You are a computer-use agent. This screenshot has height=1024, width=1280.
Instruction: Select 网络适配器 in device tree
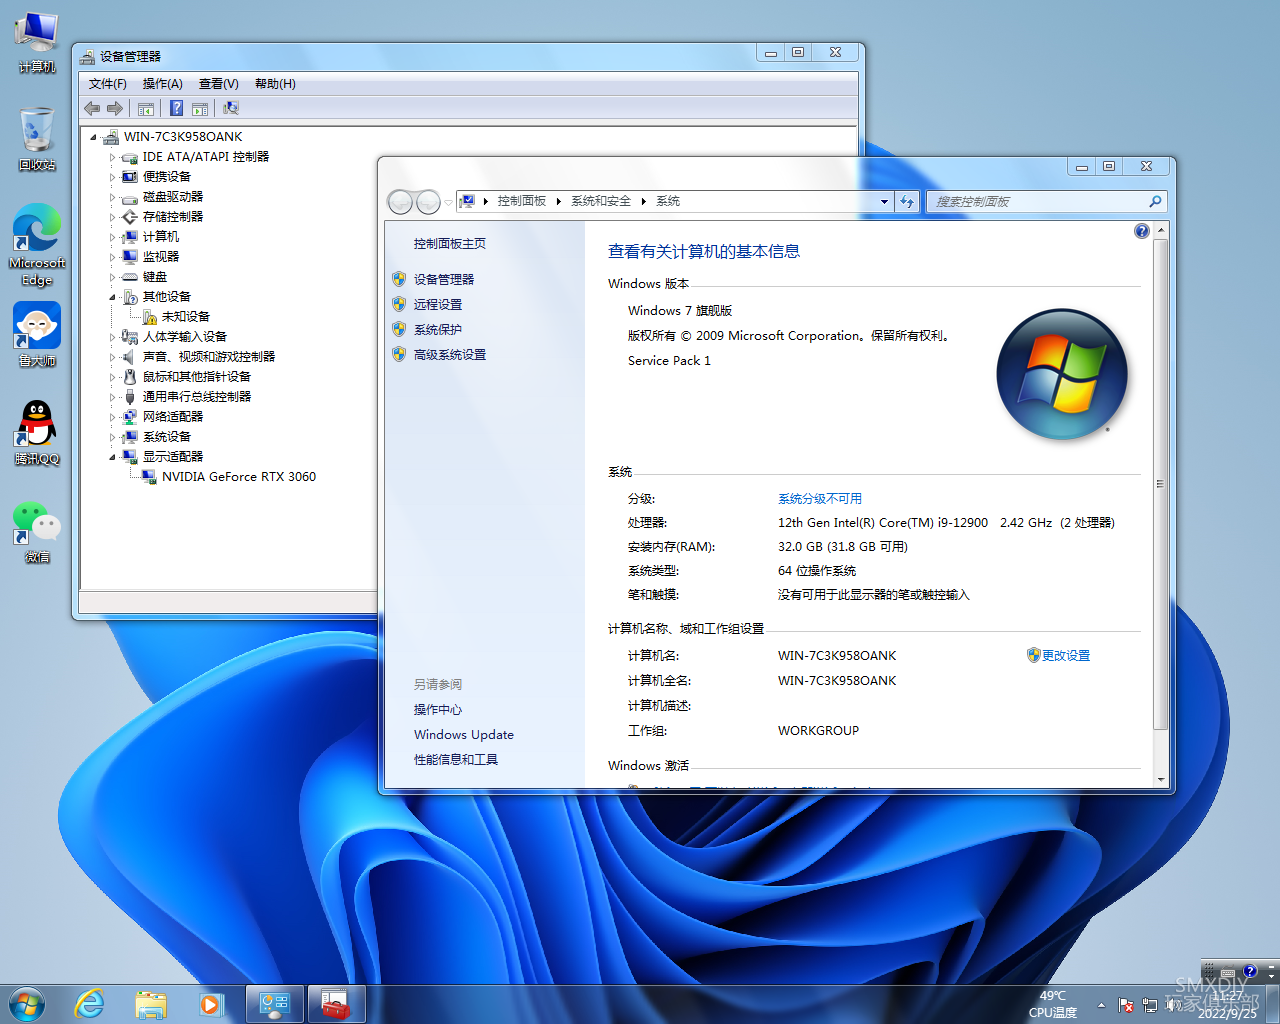click(x=173, y=417)
